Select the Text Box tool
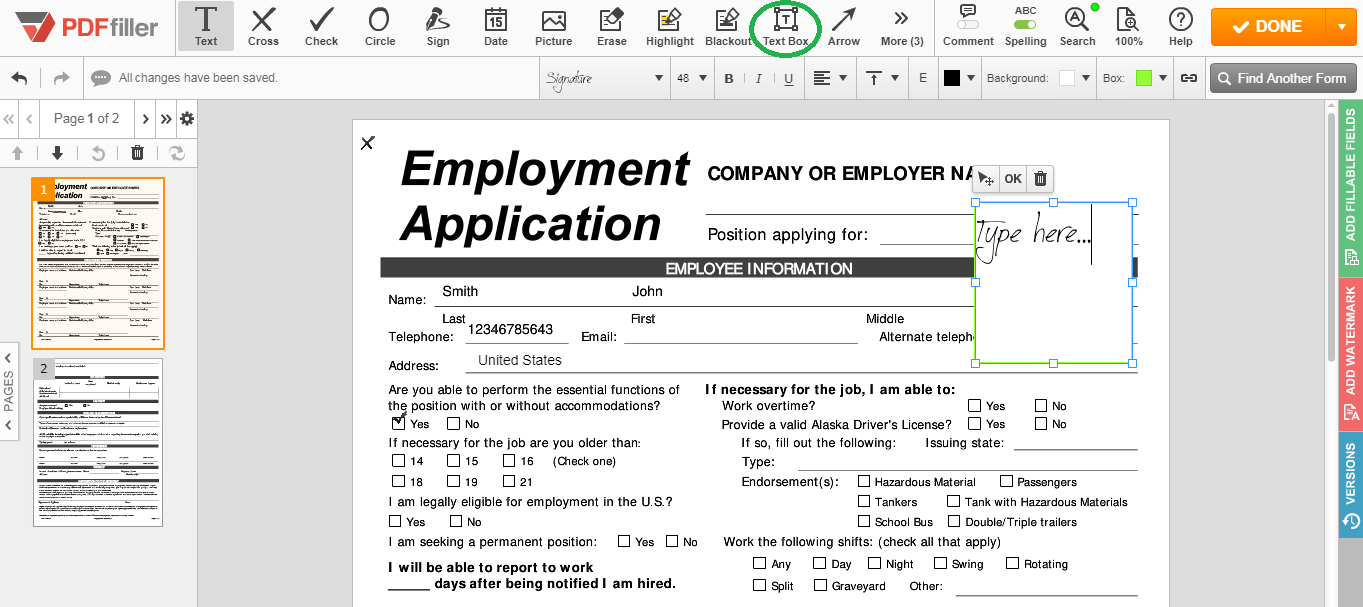 pos(785,27)
